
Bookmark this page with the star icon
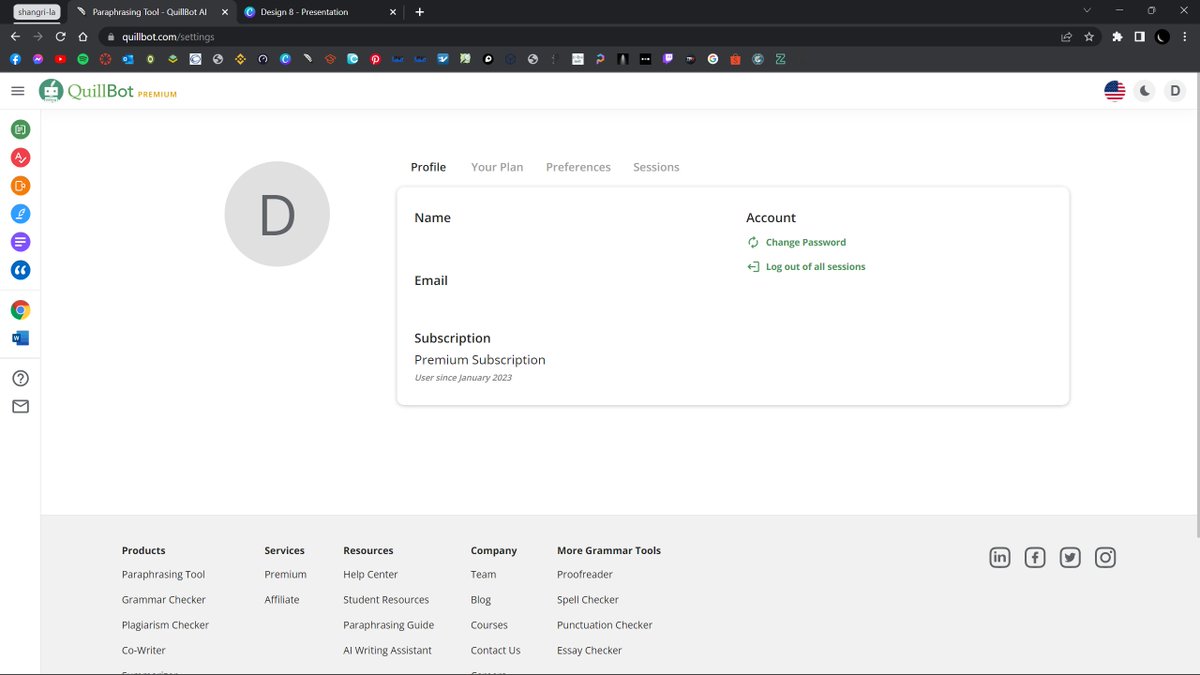click(x=1089, y=36)
